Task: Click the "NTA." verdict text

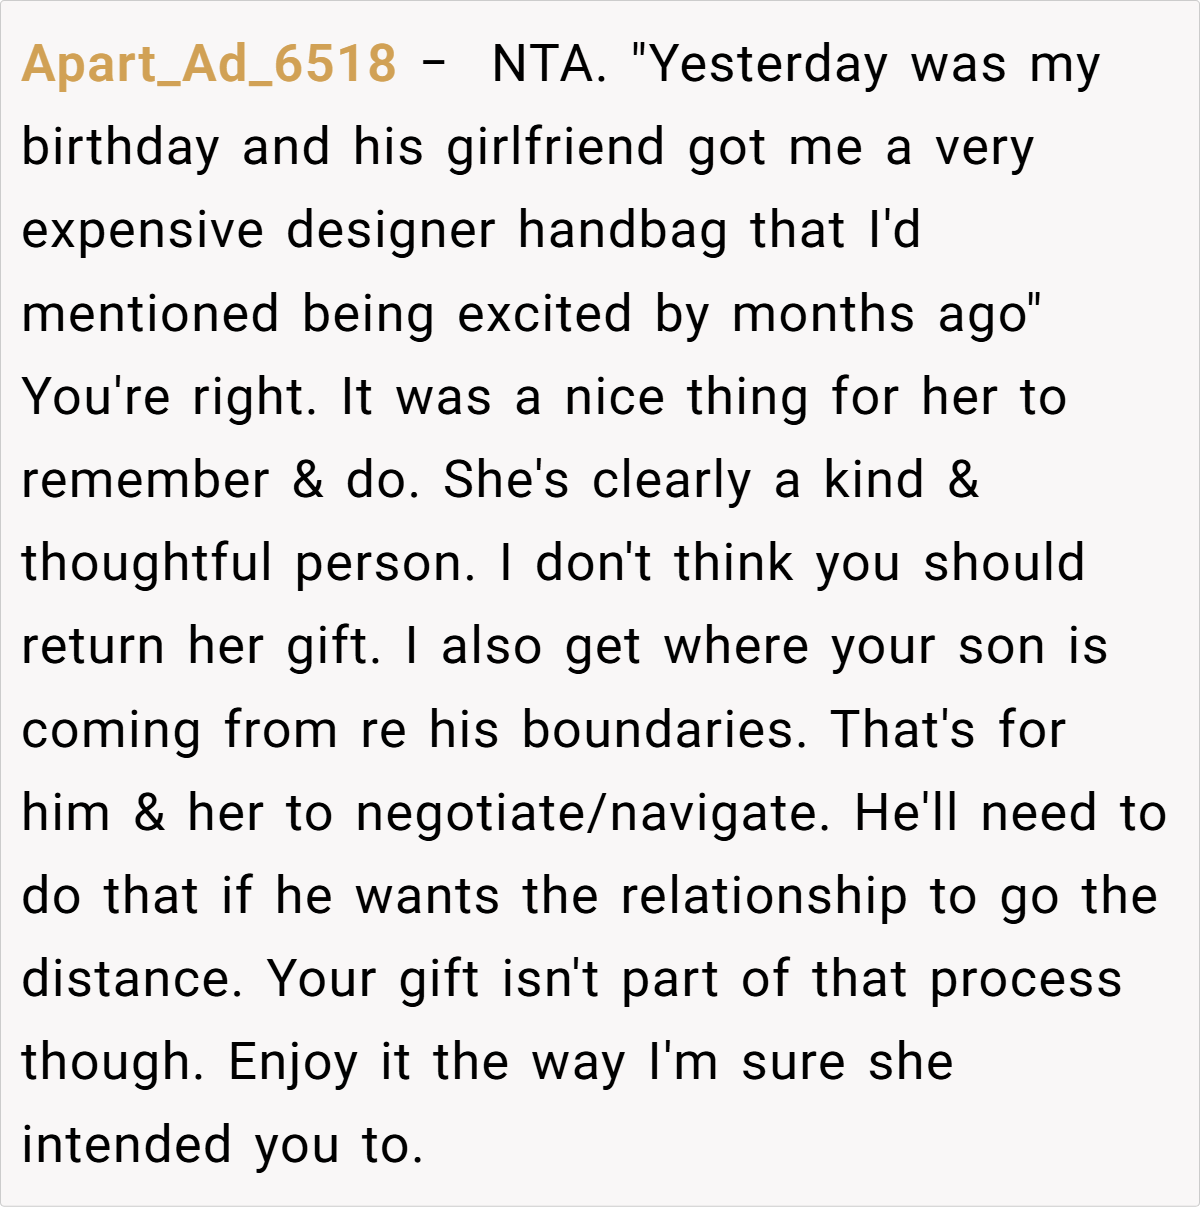Action: 550,65
